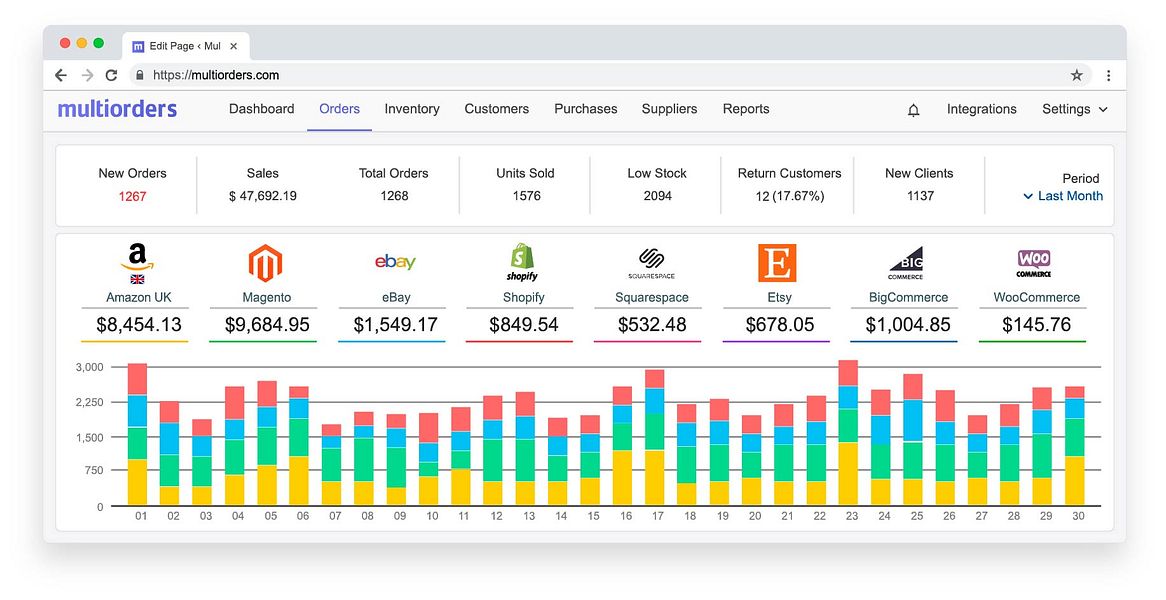Click the Shopify bag logo
1166x600 pixels.
click(522, 262)
